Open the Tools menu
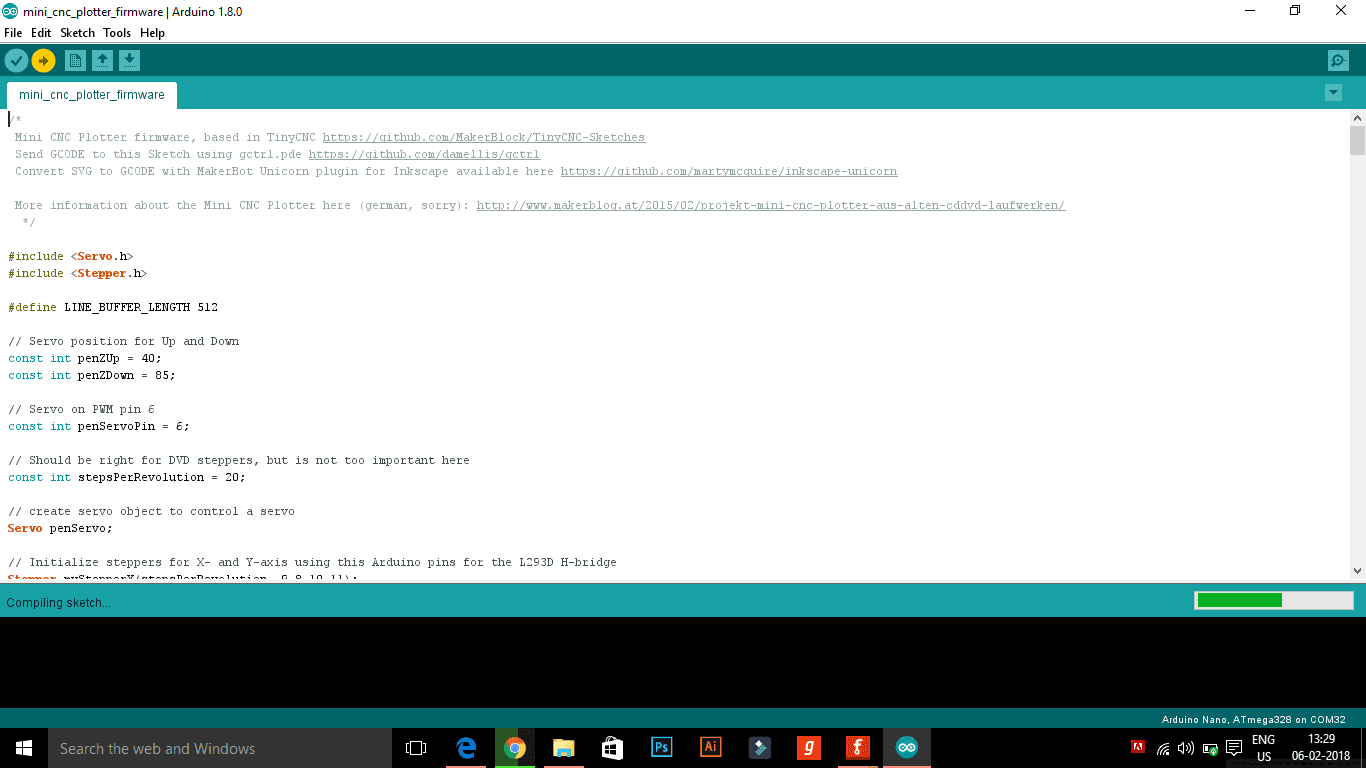1366x768 pixels. [x=117, y=33]
